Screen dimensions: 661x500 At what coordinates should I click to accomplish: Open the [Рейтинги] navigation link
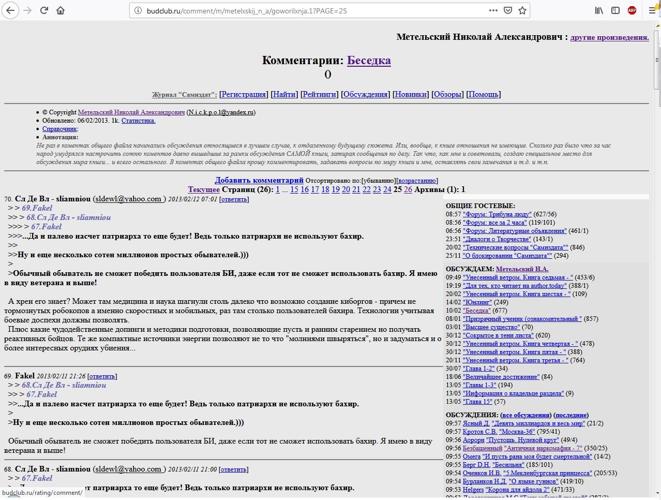point(319,94)
